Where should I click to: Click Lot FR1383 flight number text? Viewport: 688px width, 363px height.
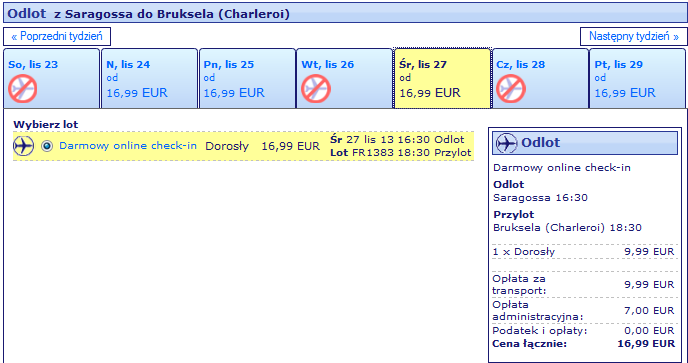[362, 153]
